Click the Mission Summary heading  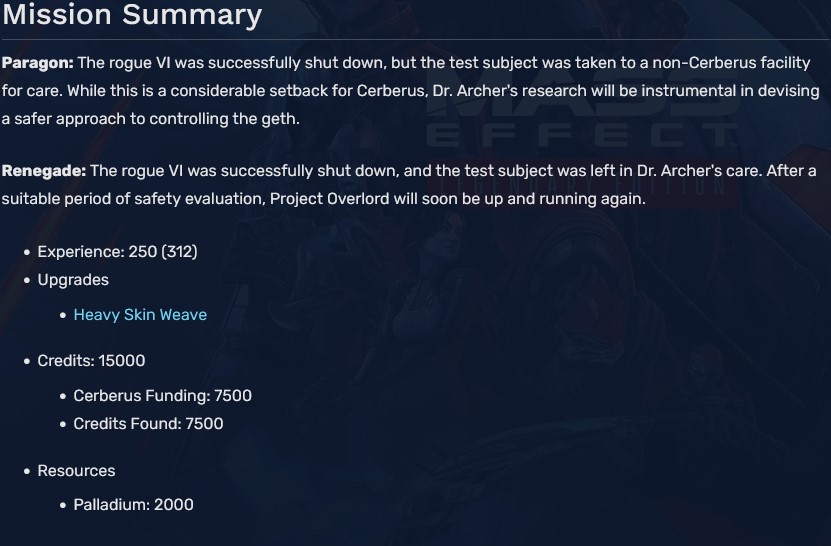click(132, 15)
